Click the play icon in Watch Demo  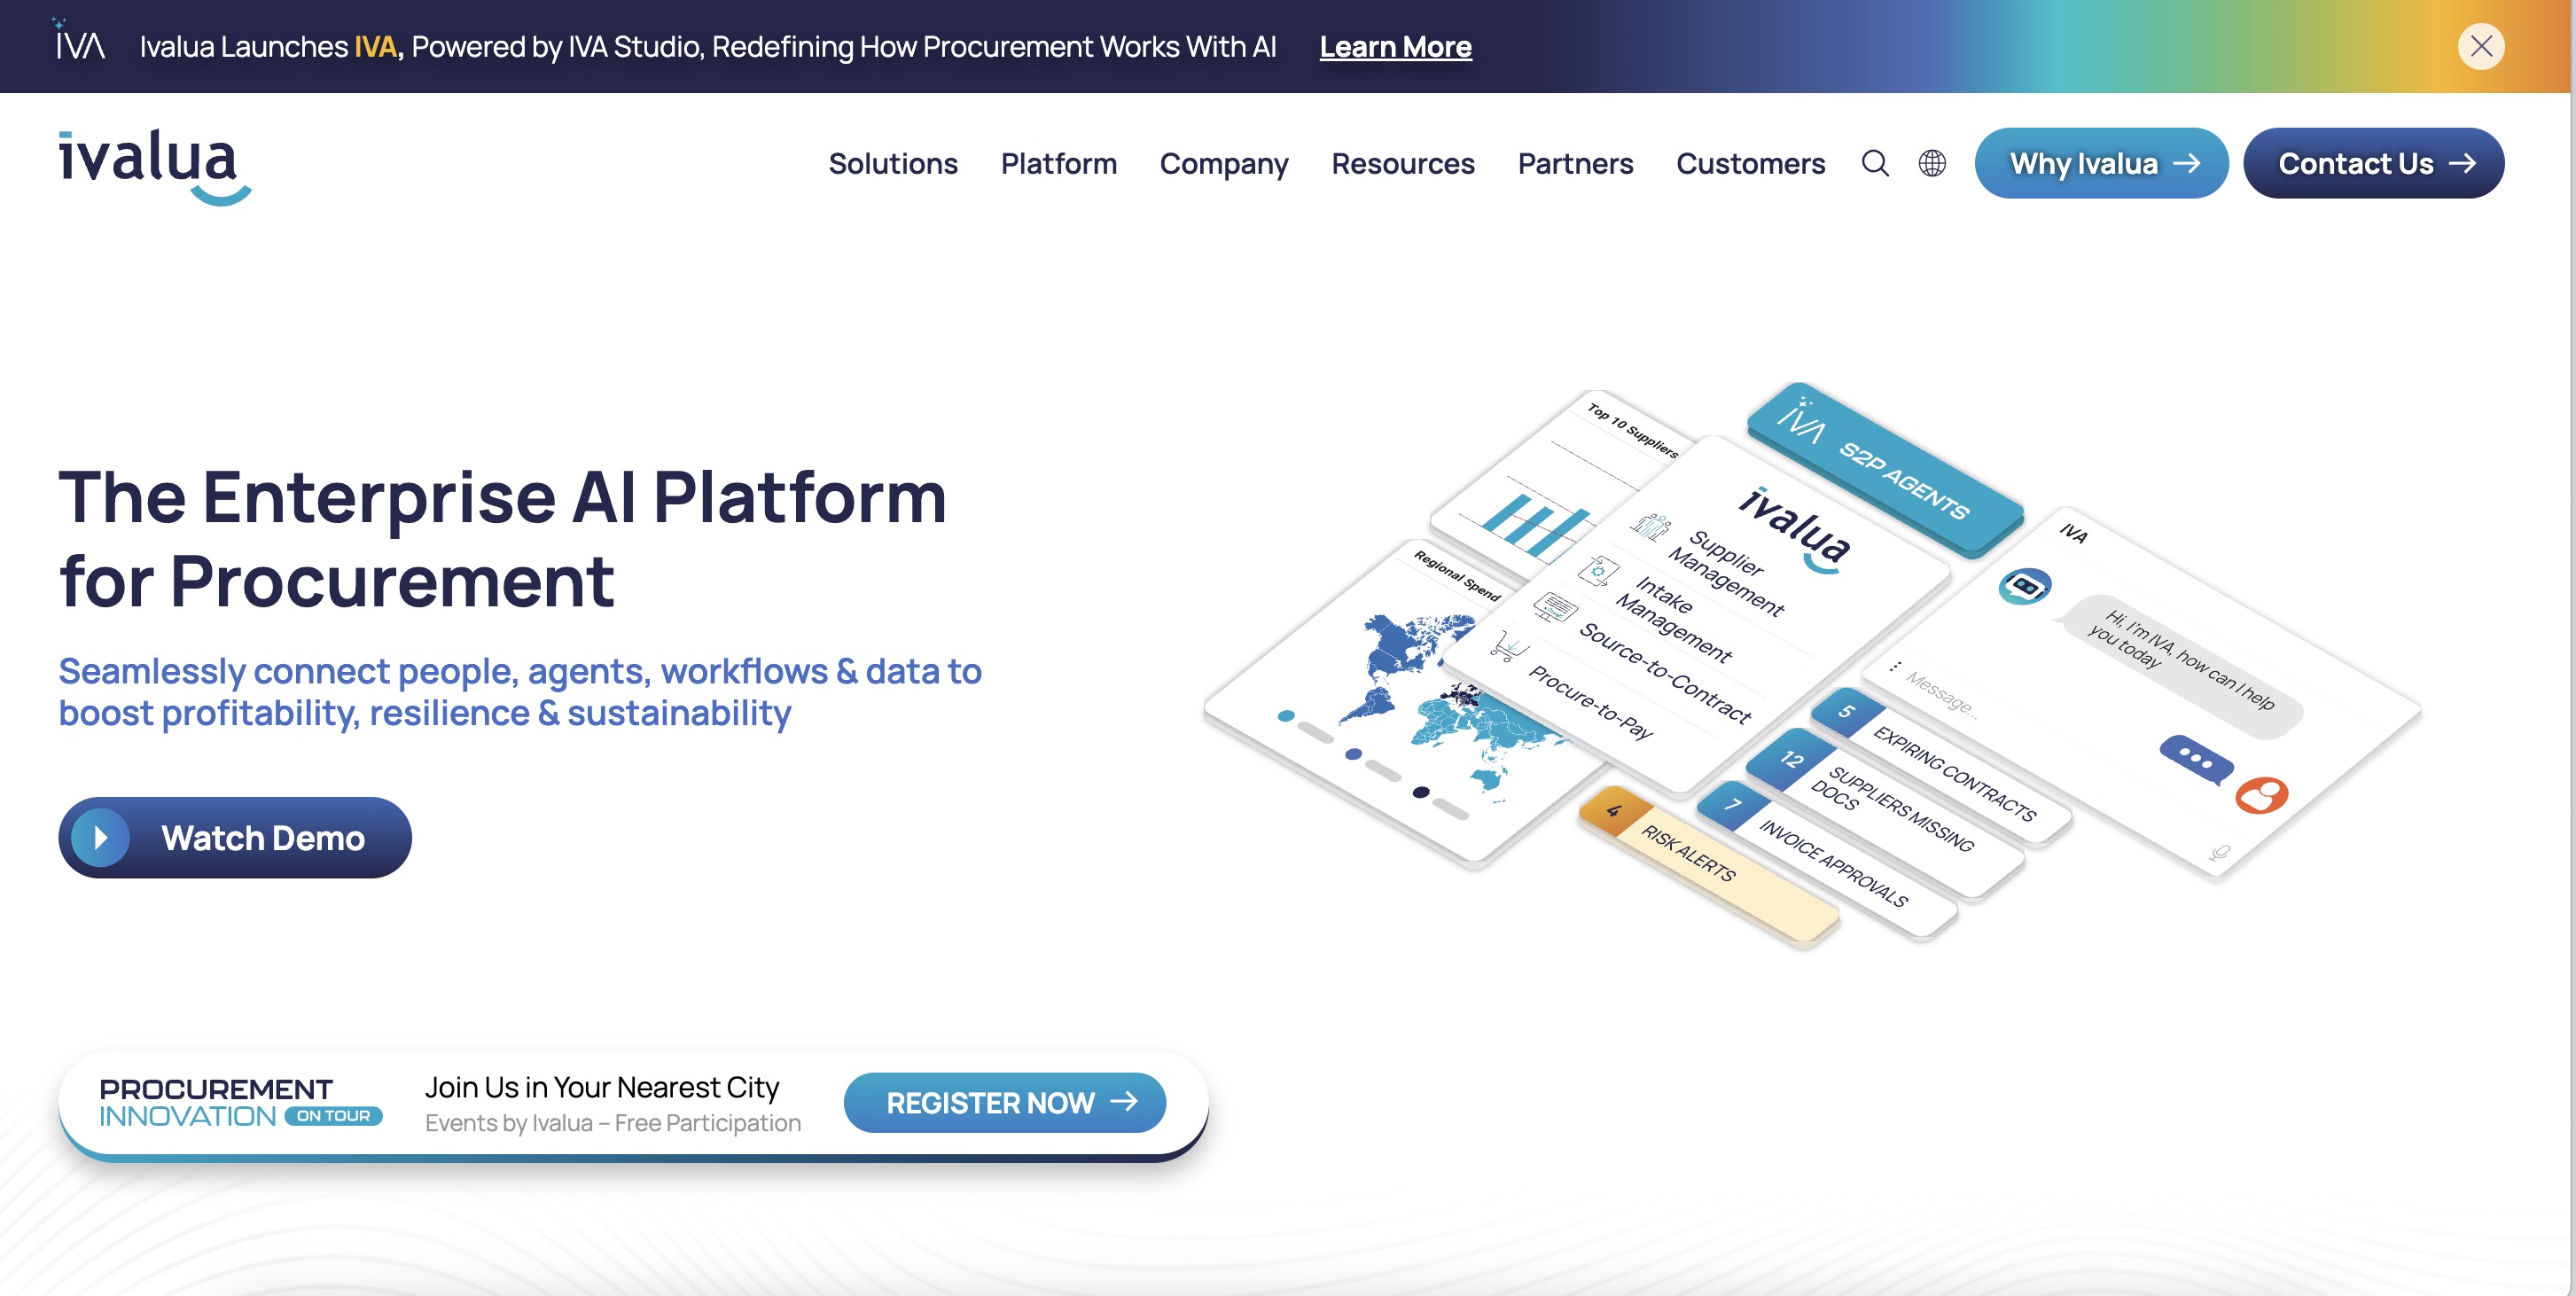click(x=100, y=838)
